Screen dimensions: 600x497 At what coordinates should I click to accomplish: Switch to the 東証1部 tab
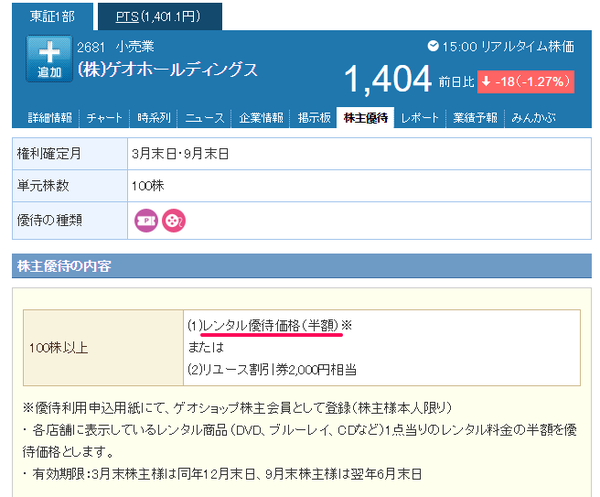pyautogui.click(x=52, y=16)
